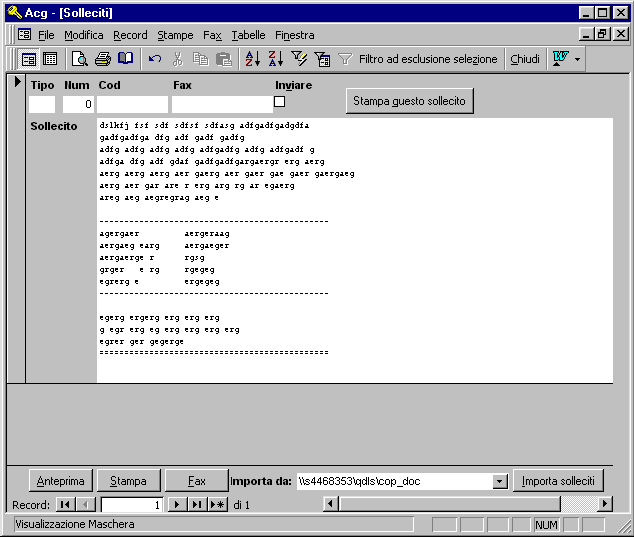This screenshot has height=537, width=634.
Task: Click Chiudi in the toolbar
Action: [524, 59]
